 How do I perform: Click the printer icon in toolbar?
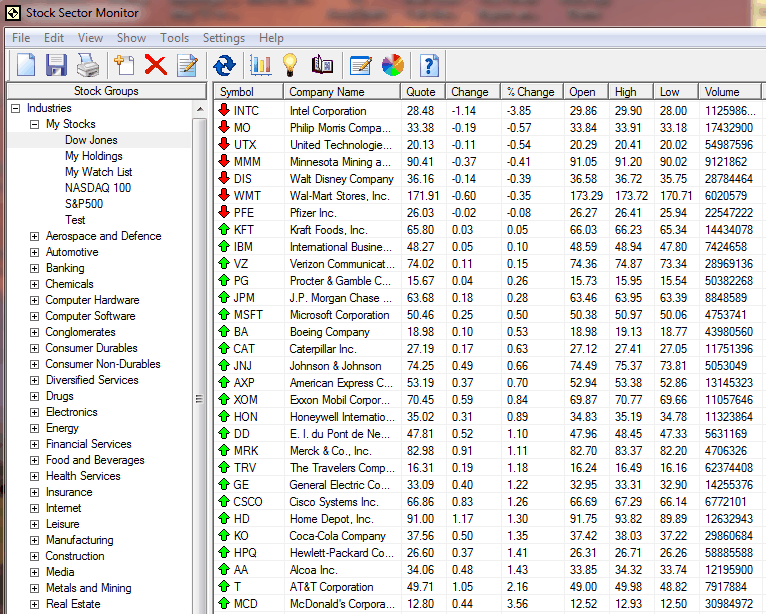(x=88, y=66)
